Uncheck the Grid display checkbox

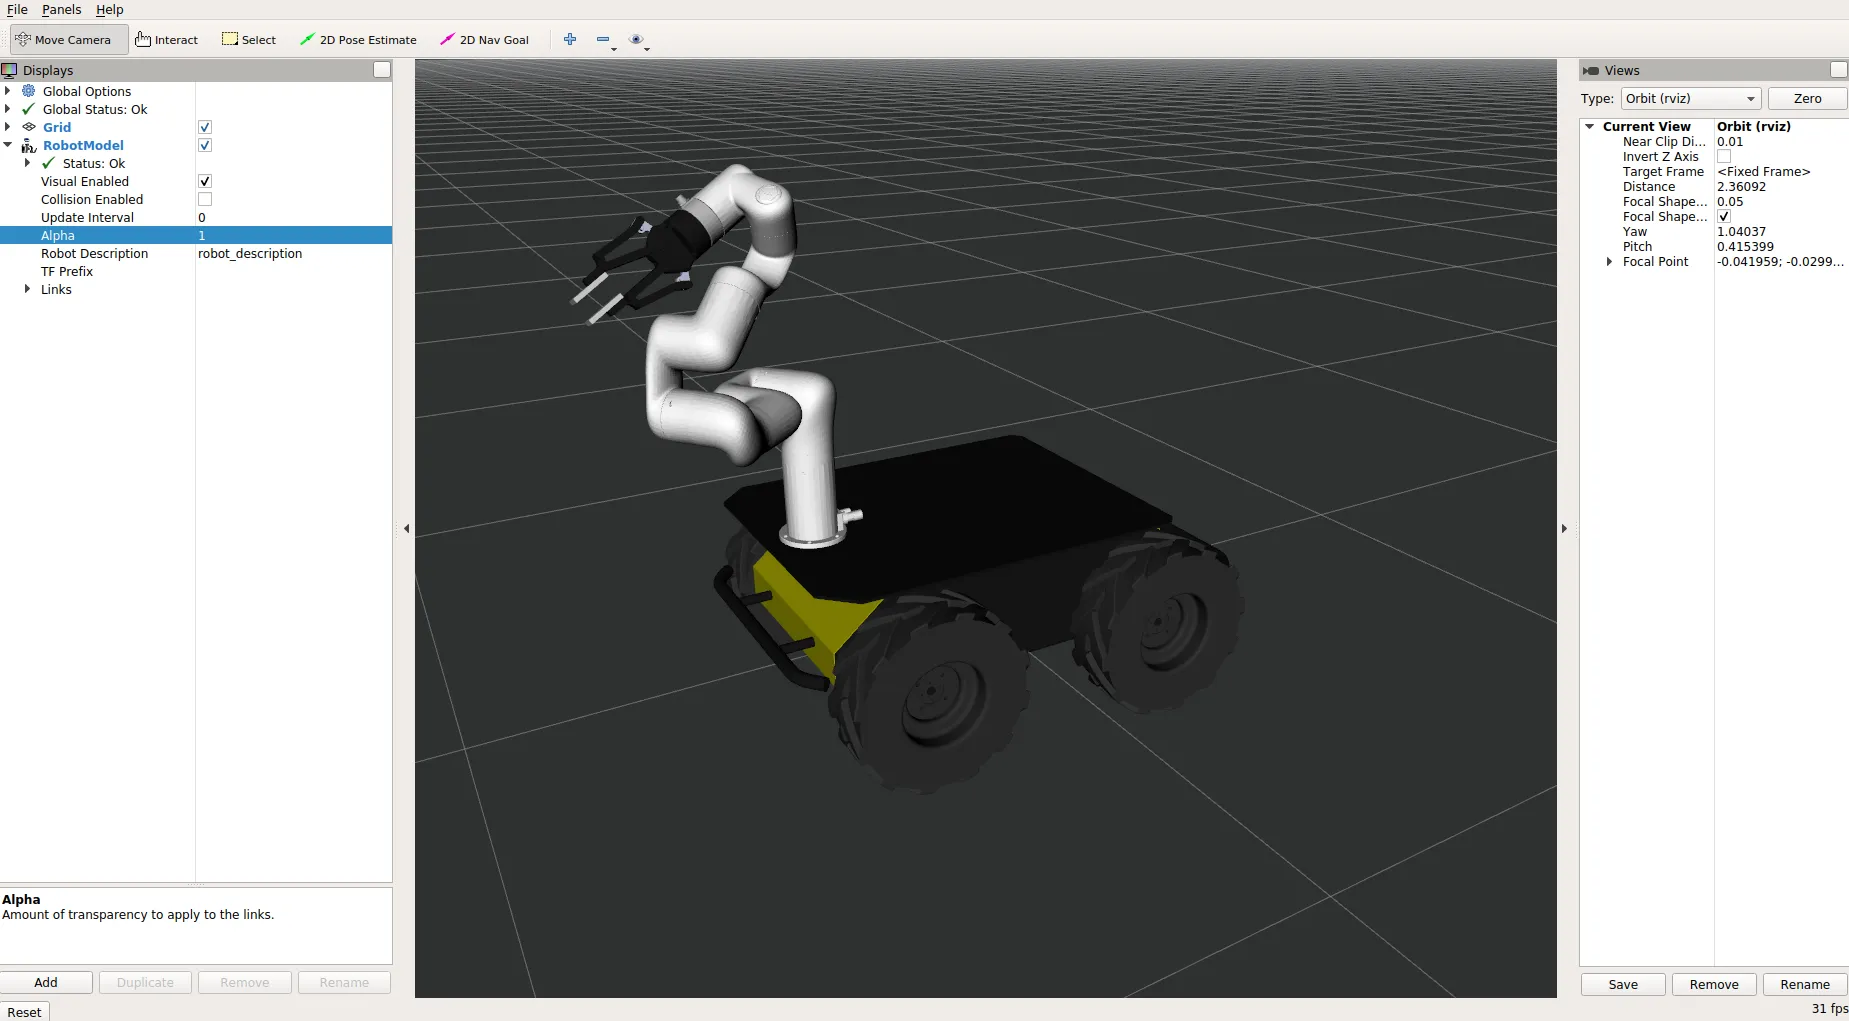pyautogui.click(x=205, y=128)
